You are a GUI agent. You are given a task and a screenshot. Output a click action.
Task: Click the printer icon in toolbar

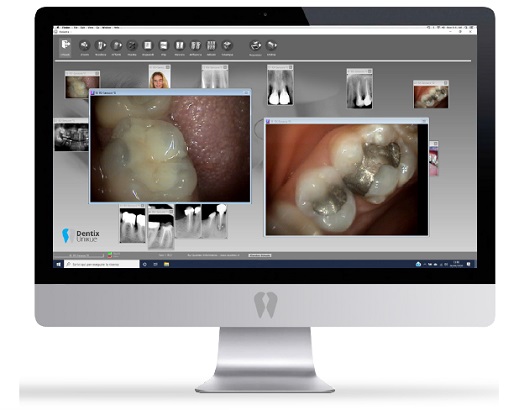click(256, 45)
